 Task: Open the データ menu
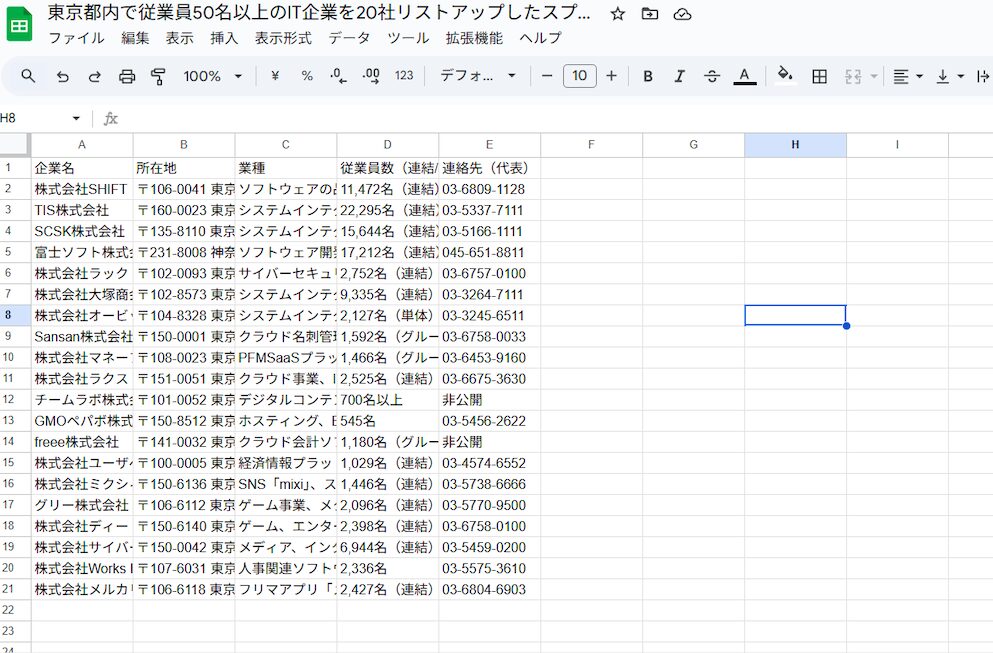click(349, 38)
